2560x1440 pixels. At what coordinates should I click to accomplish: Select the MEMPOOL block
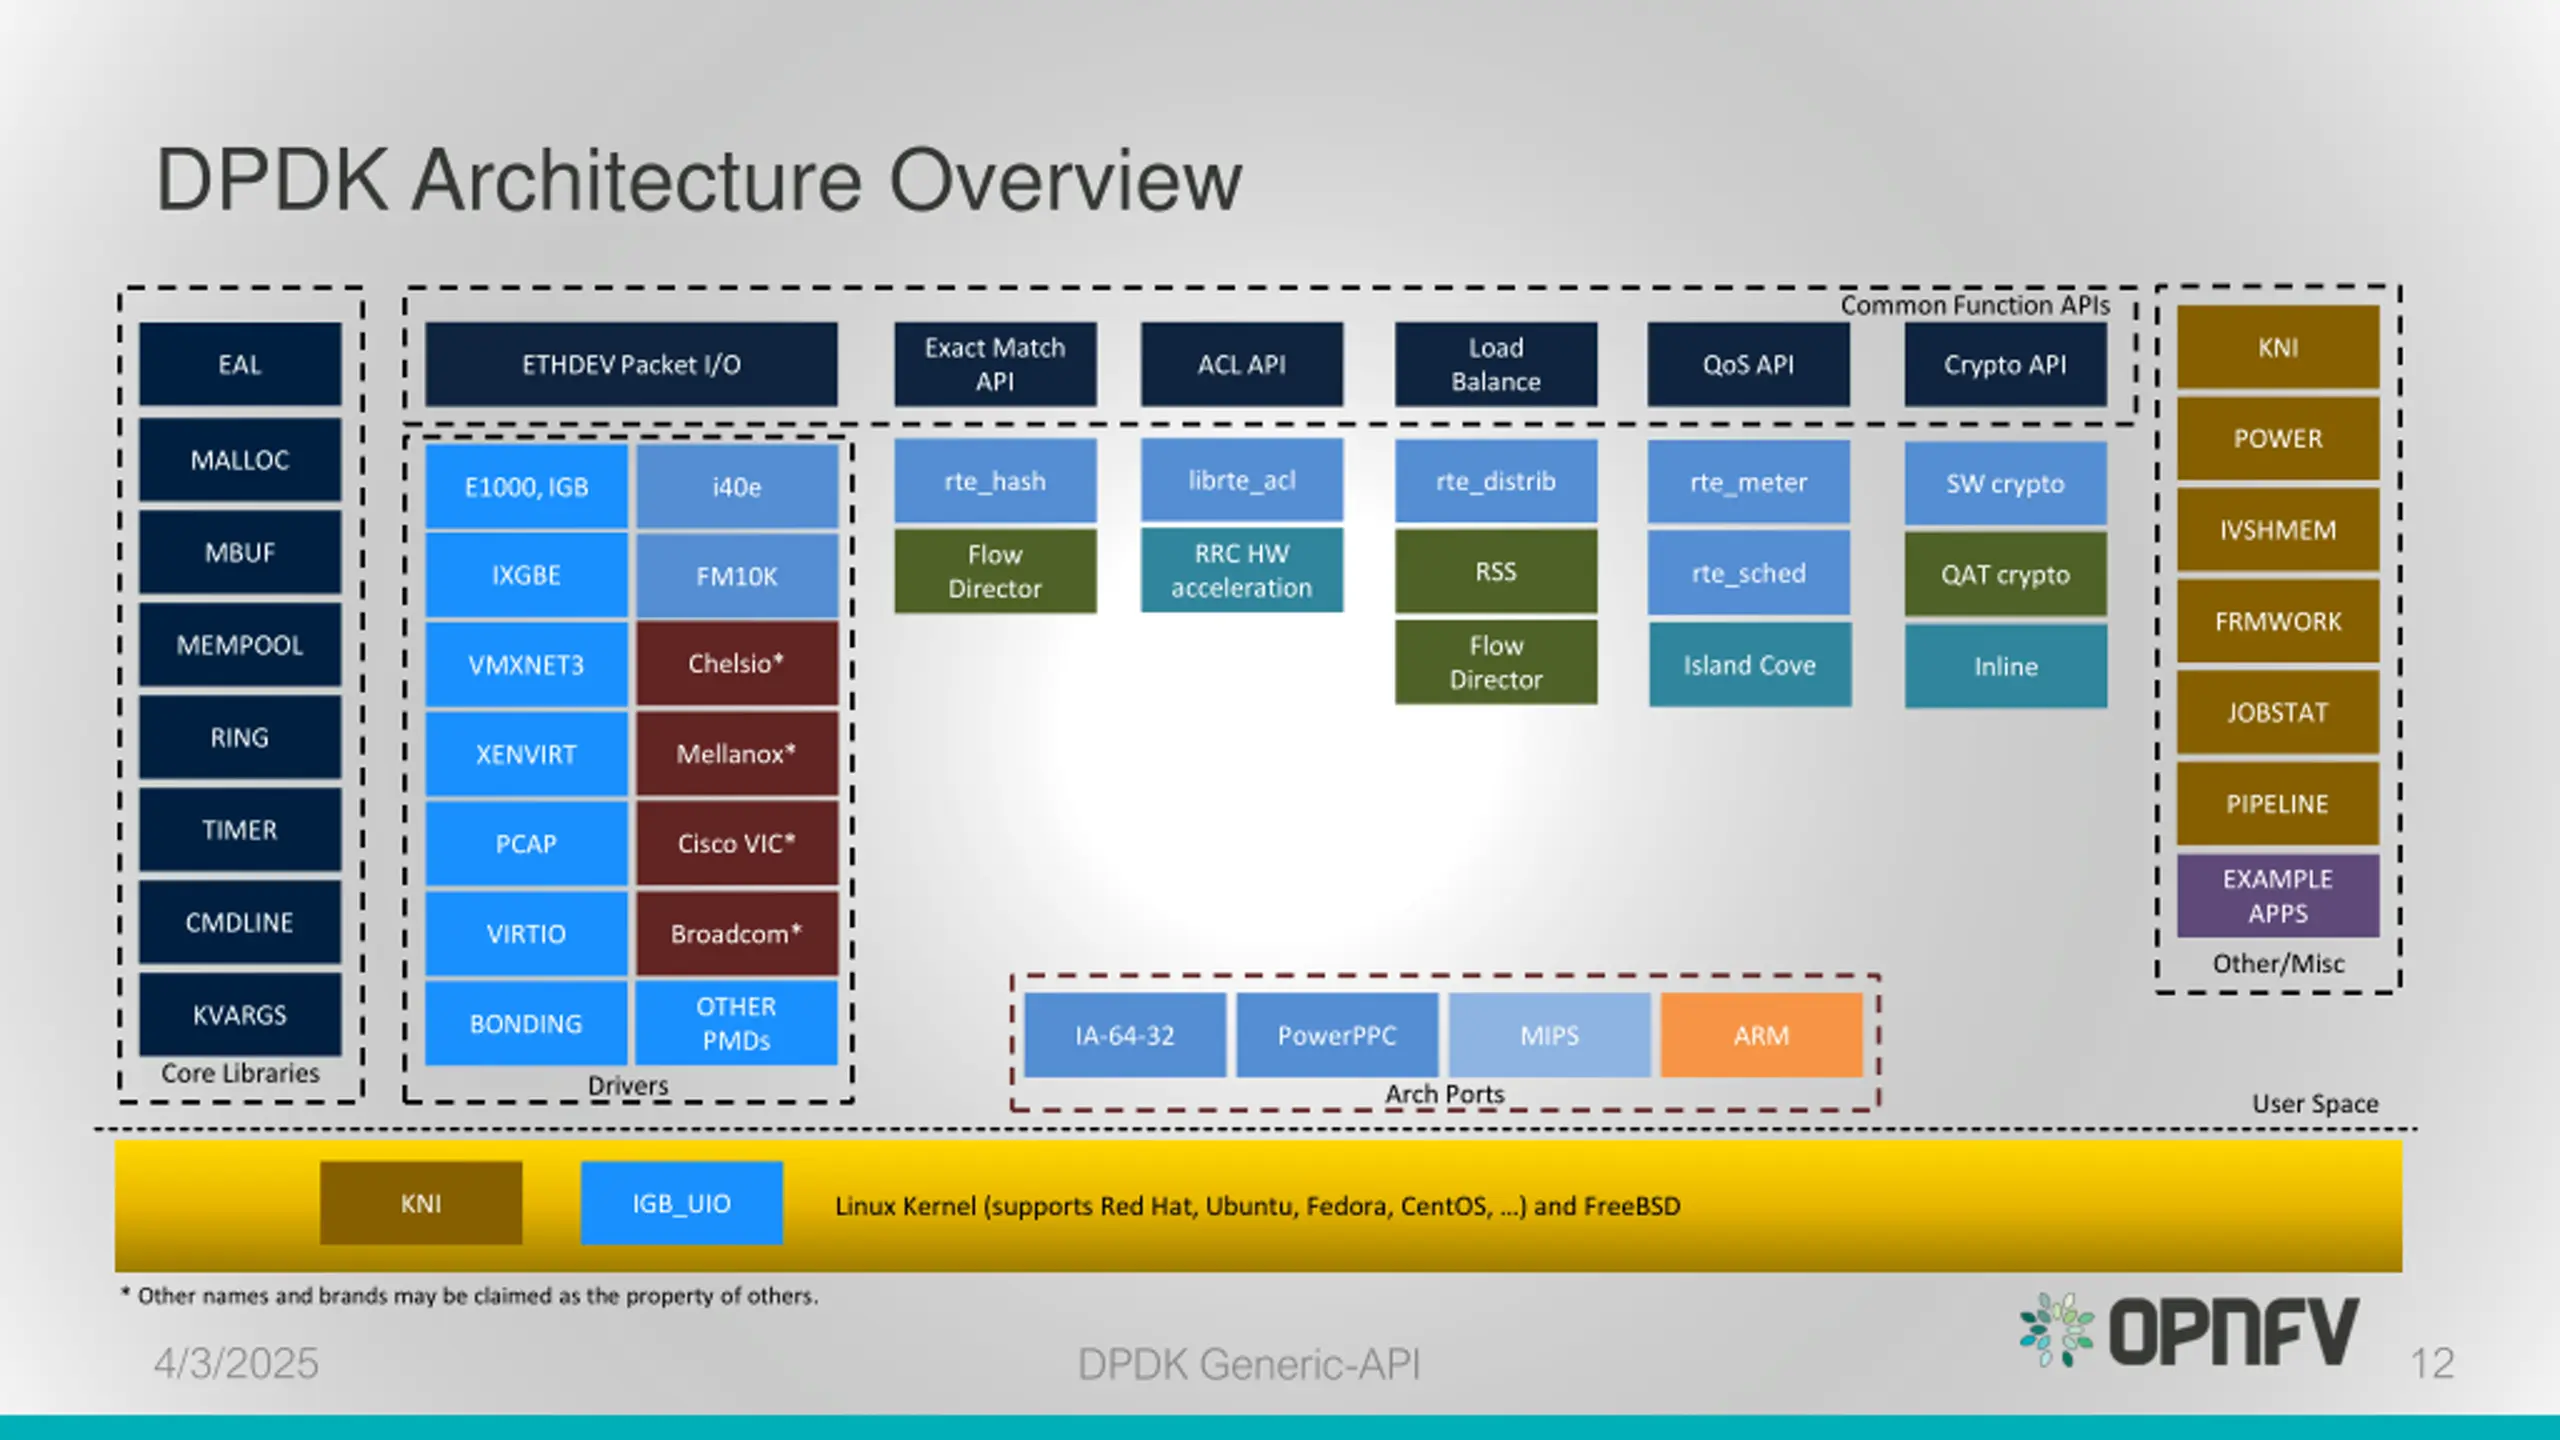240,645
